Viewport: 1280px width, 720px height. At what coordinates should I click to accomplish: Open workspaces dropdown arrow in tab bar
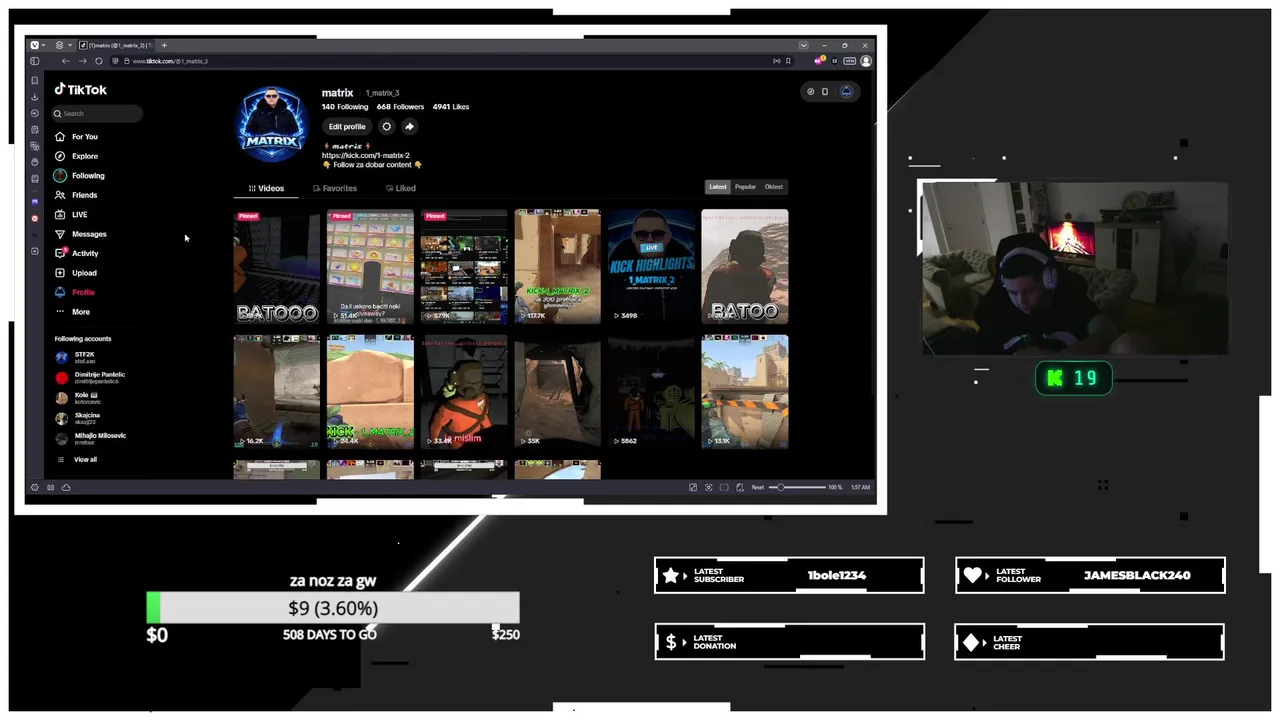tap(70, 45)
